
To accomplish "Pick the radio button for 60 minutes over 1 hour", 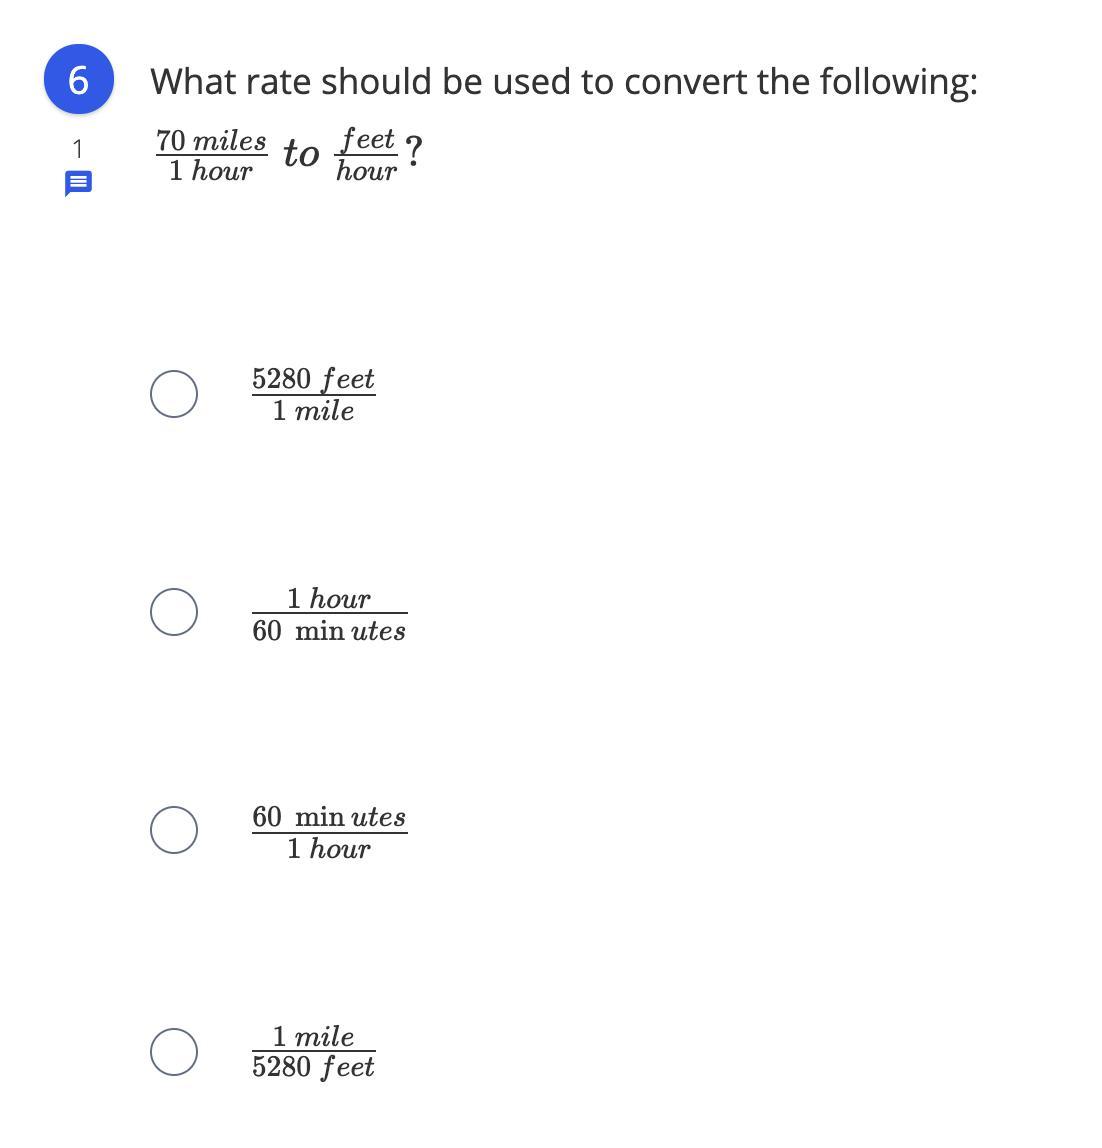I will pos(174,830).
